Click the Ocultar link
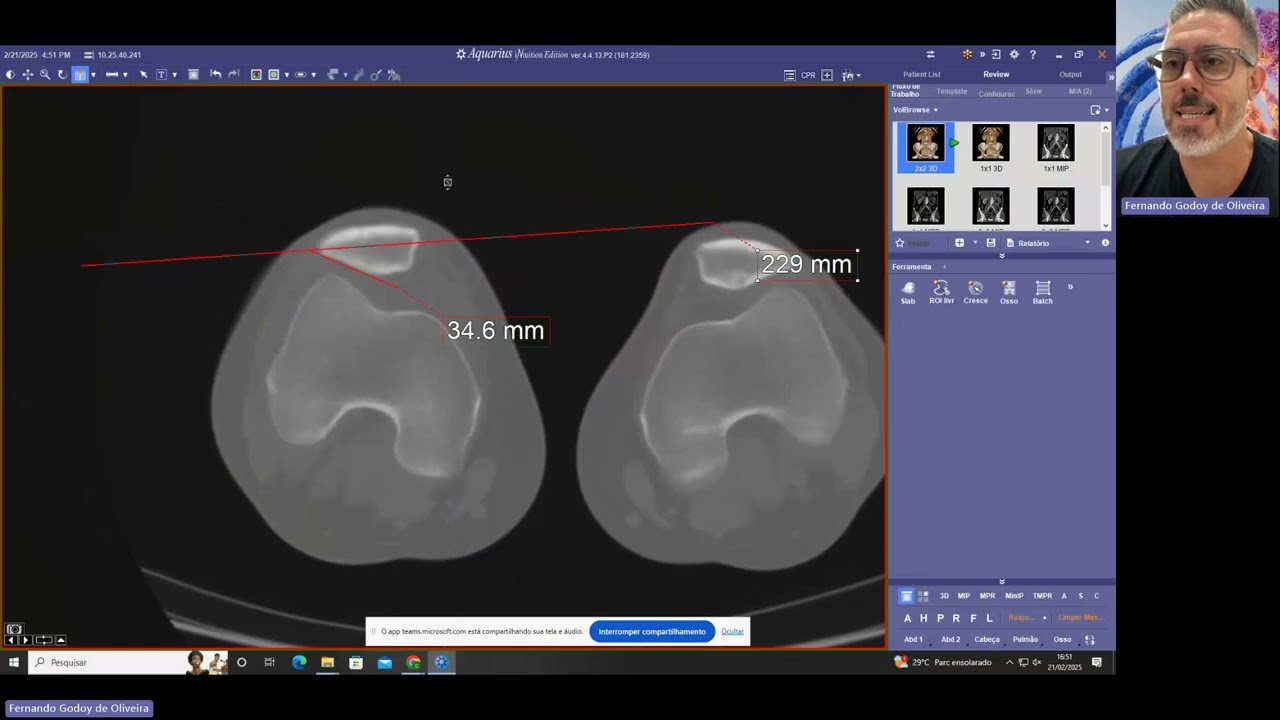The width and height of the screenshot is (1280, 720). point(732,631)
